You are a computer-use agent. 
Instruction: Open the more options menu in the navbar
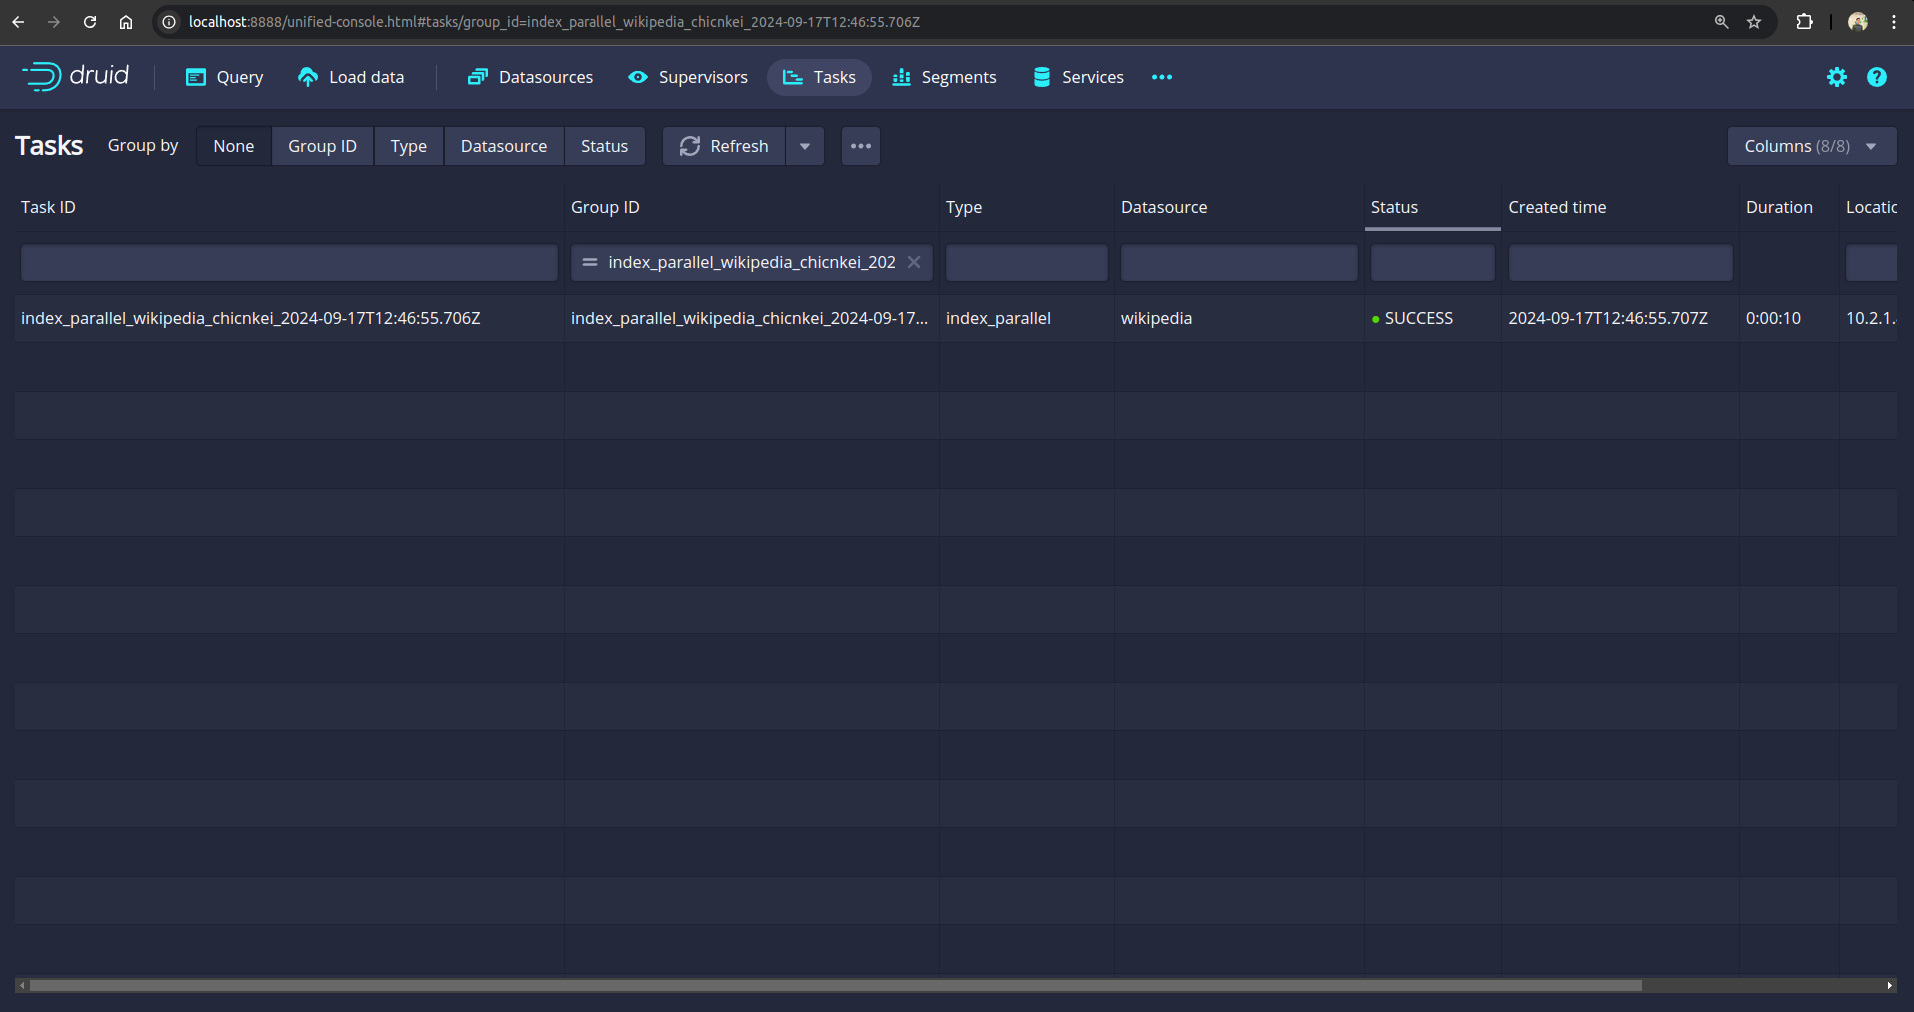point(1161,77)
